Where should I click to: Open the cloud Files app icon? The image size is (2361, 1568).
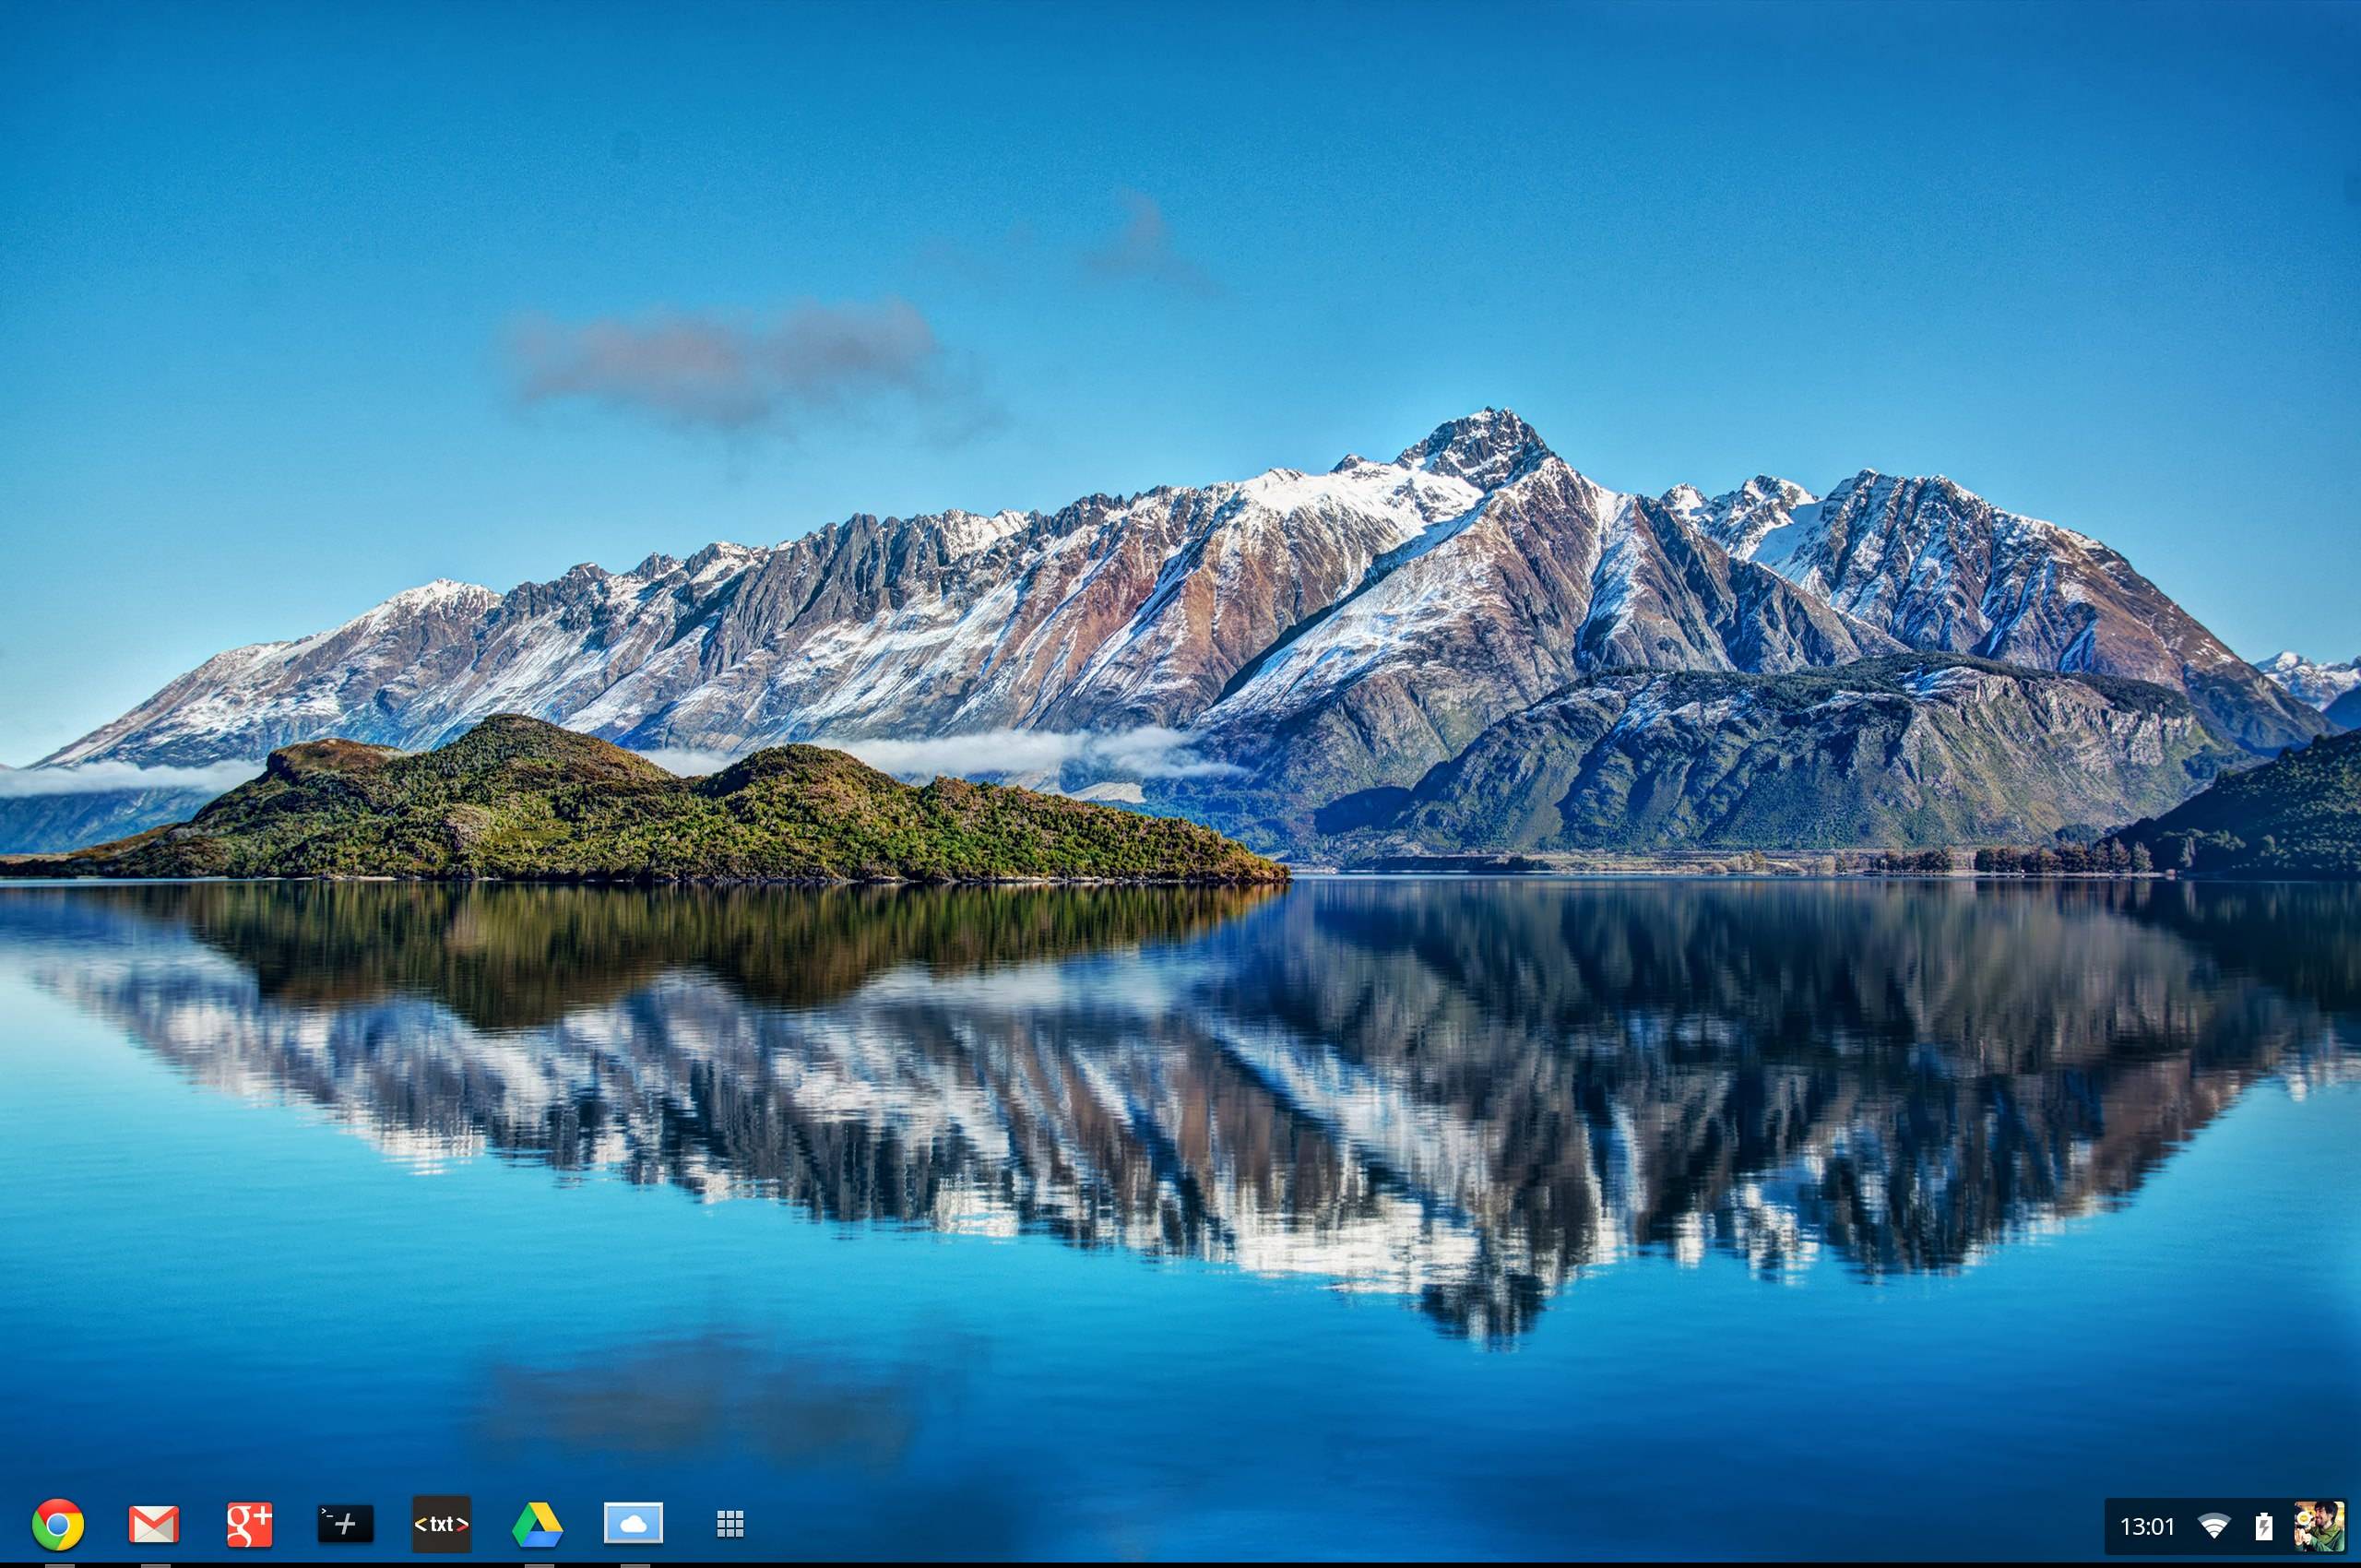[x=633, y=1524]
